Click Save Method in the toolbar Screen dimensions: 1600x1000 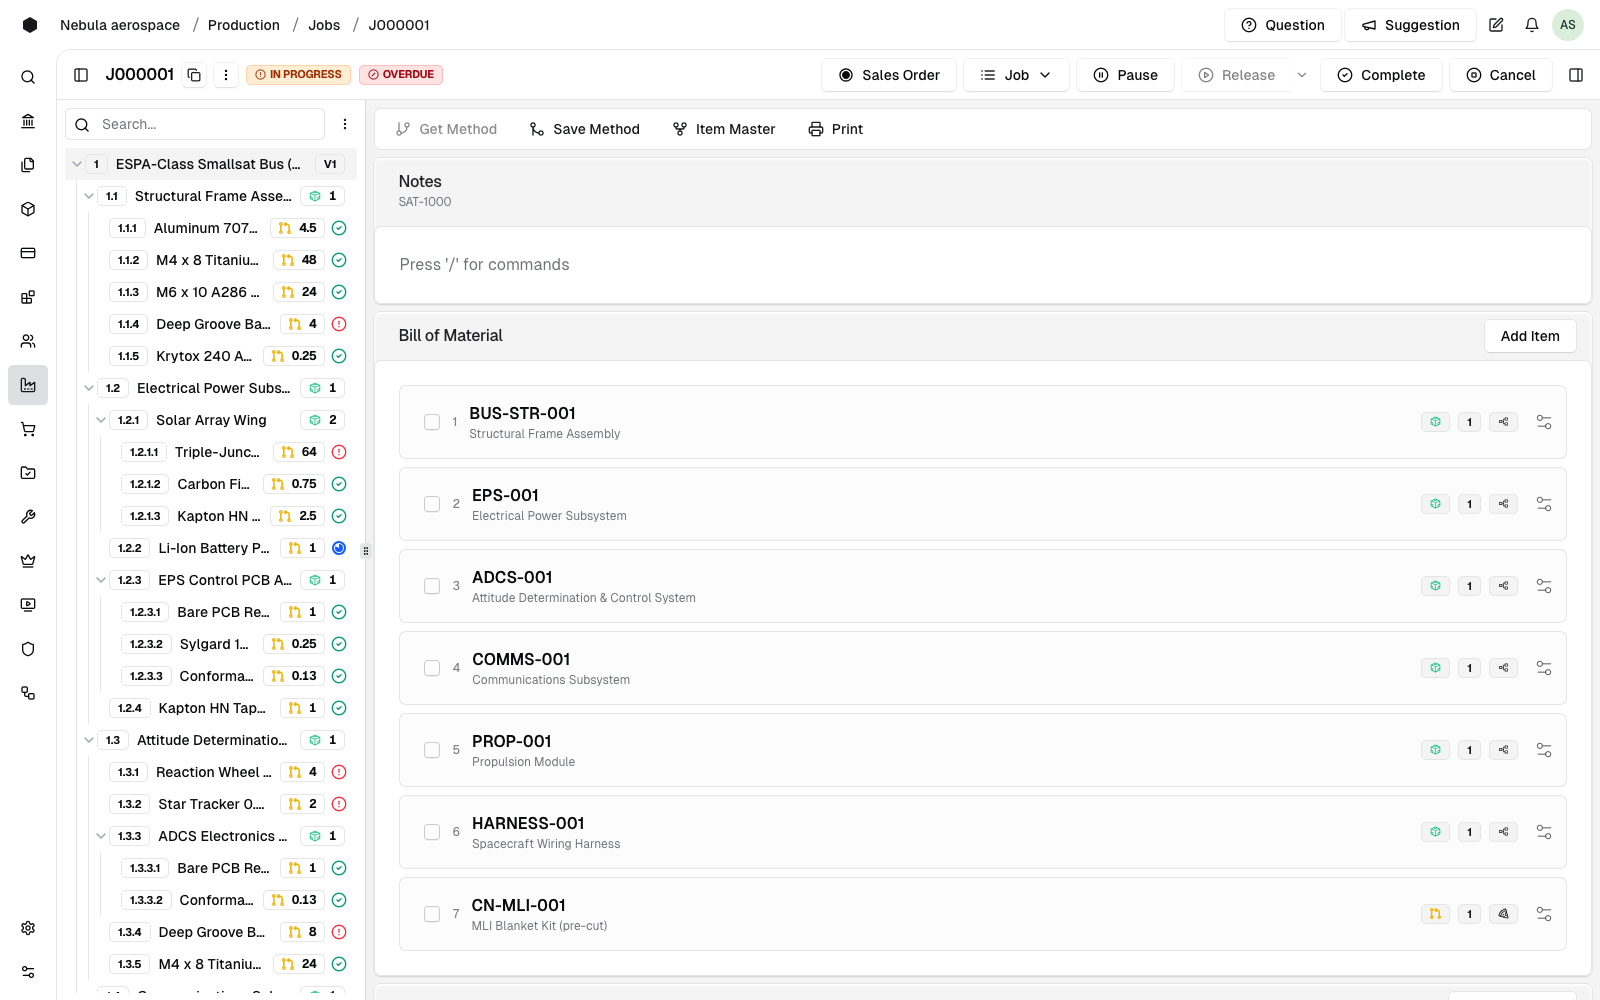point(585,129)
